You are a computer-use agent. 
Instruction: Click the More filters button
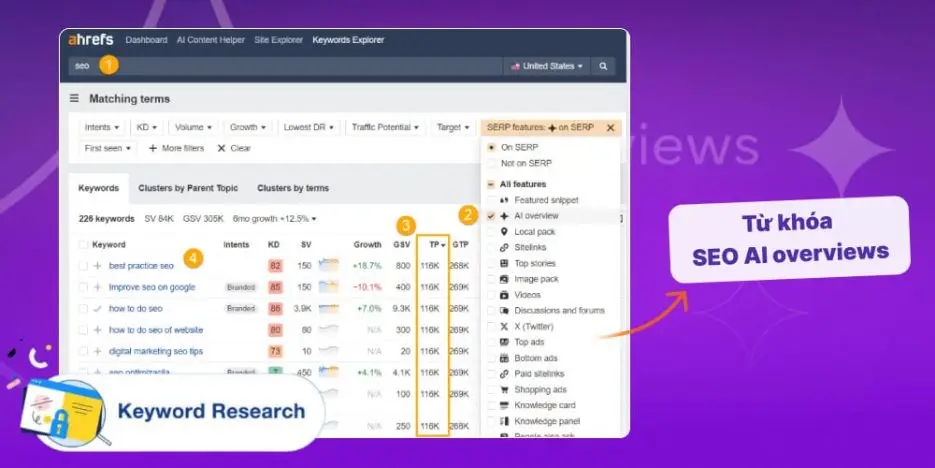(176, 148)
